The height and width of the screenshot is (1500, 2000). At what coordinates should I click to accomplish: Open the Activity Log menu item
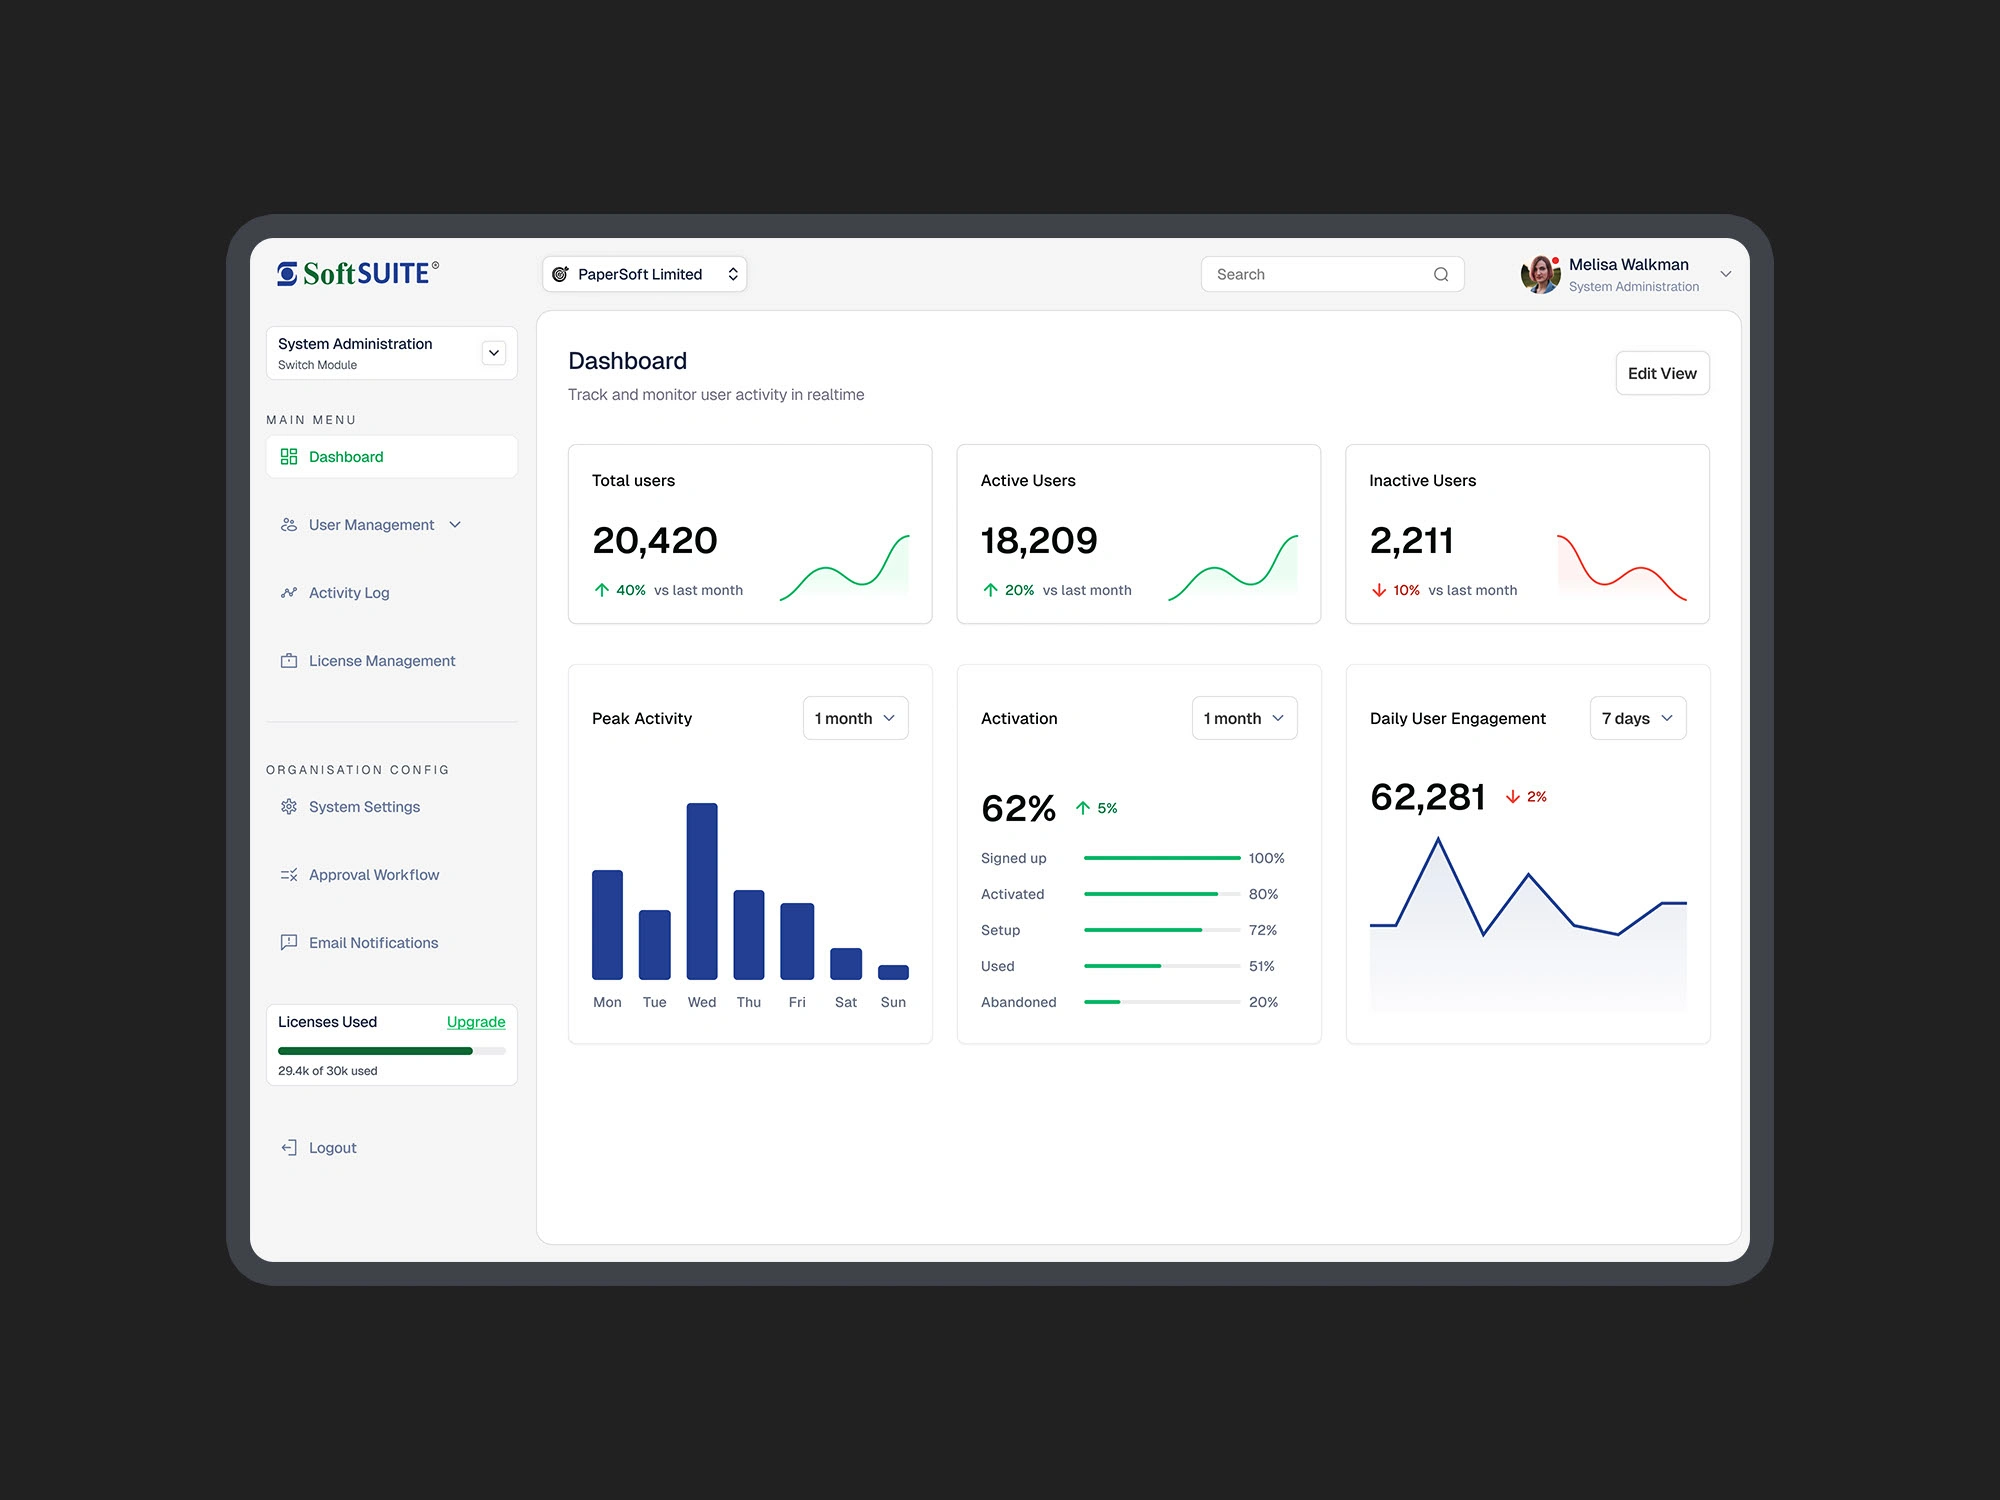pos(349,593)
